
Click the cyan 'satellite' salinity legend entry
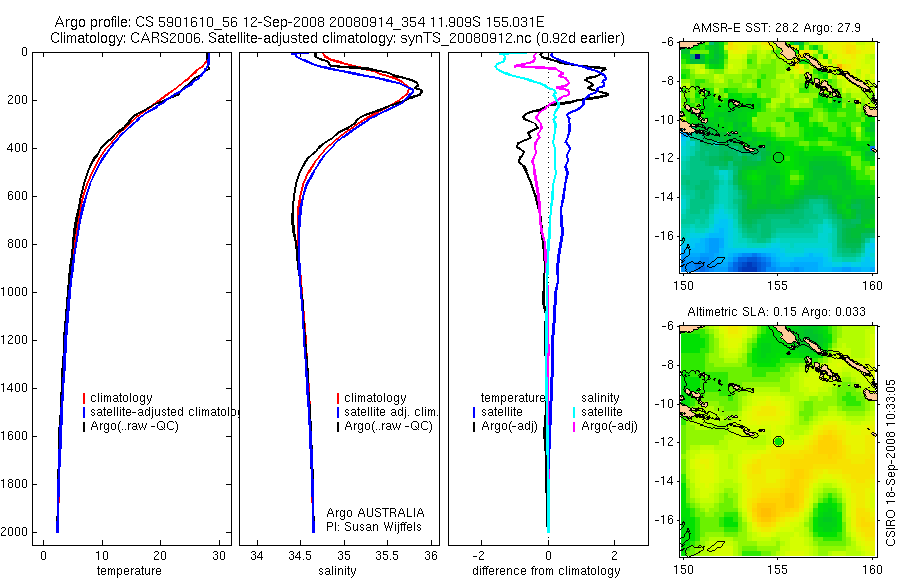point(598,412)
